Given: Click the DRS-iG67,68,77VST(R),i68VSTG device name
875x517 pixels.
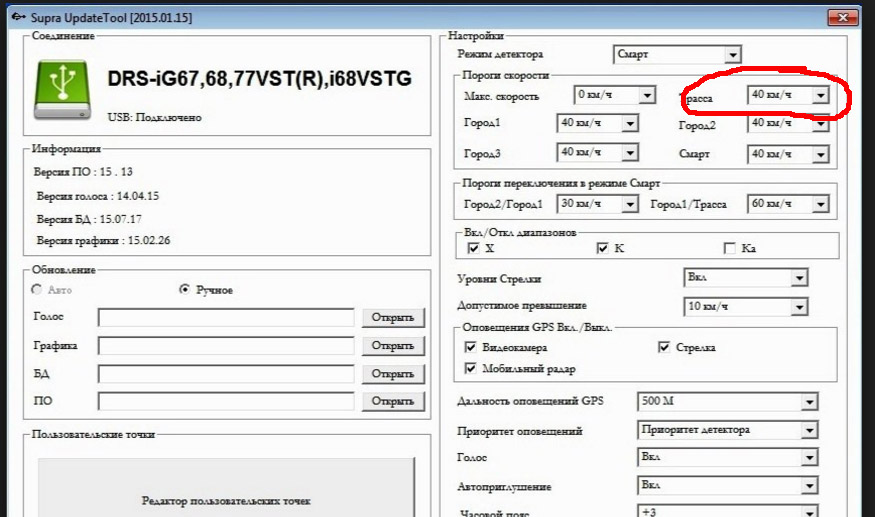Looking at the screenshot, I should tap(259, 79).
